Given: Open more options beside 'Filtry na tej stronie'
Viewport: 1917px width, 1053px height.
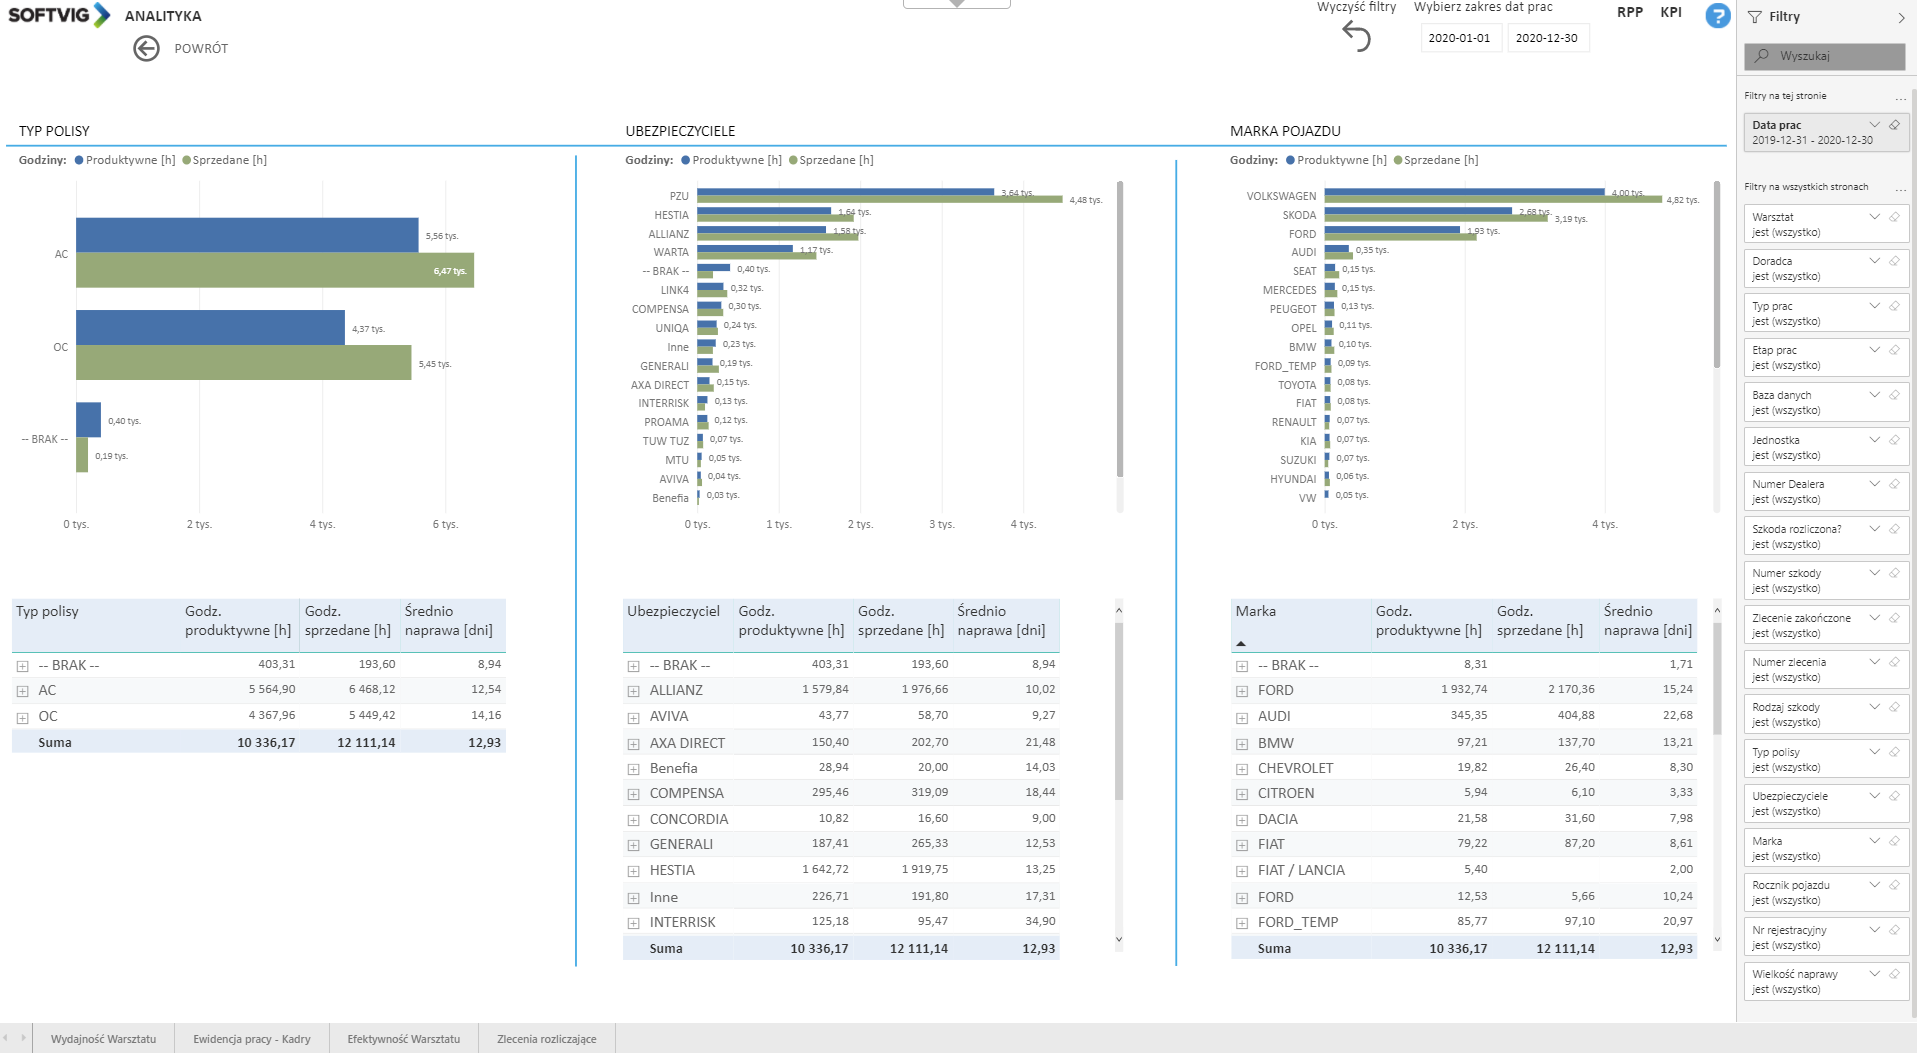Looking at the screenshot, I should (1900, 97).
